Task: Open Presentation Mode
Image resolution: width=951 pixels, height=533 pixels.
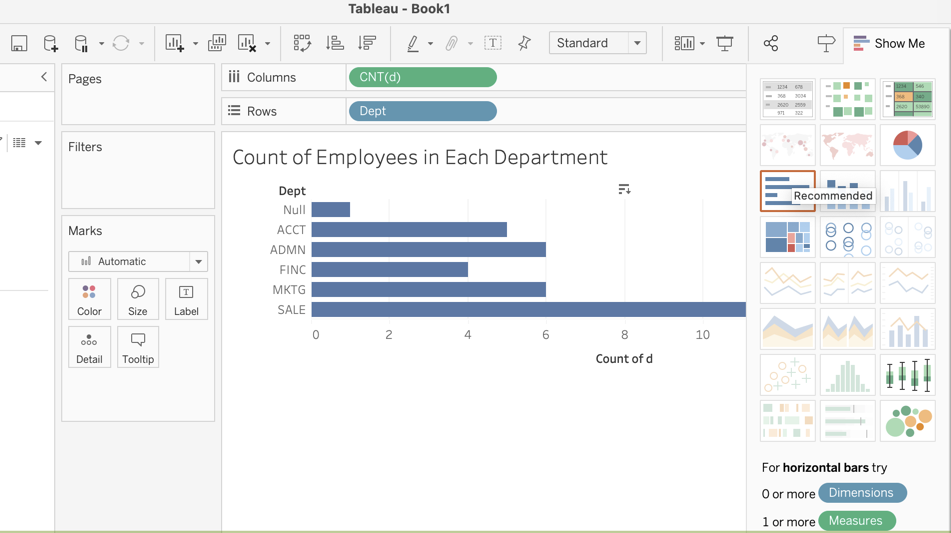Action: (x=725, y=43)
